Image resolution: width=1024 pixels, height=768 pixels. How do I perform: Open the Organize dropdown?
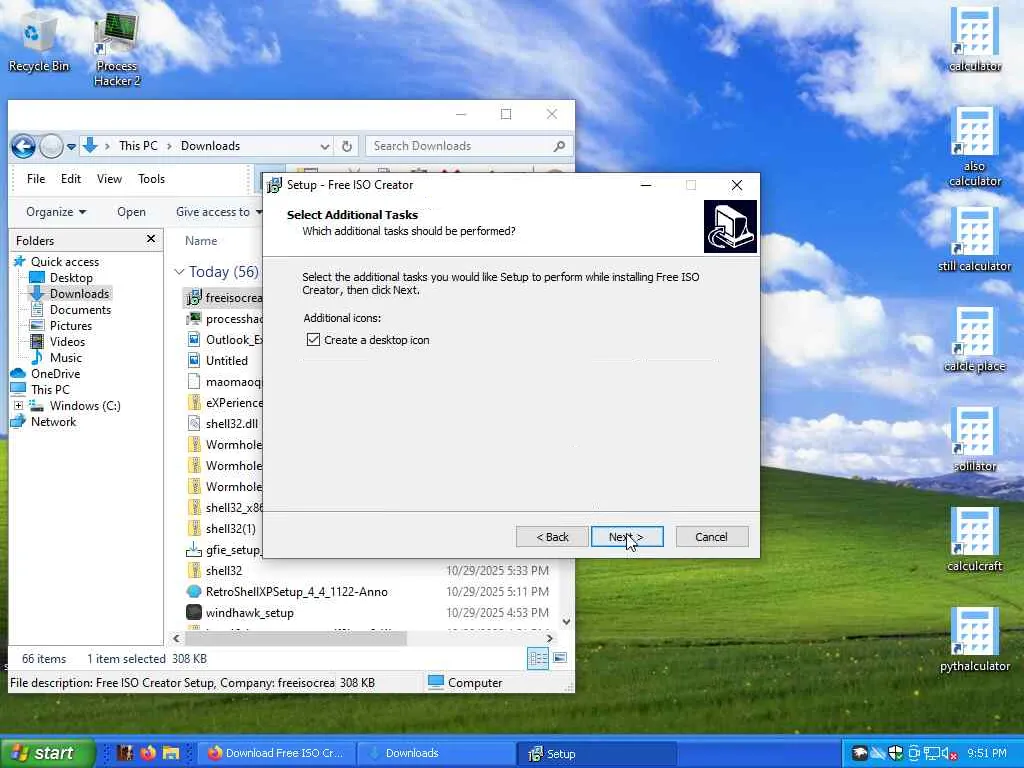pyautogui.click(x=56, y=212)
